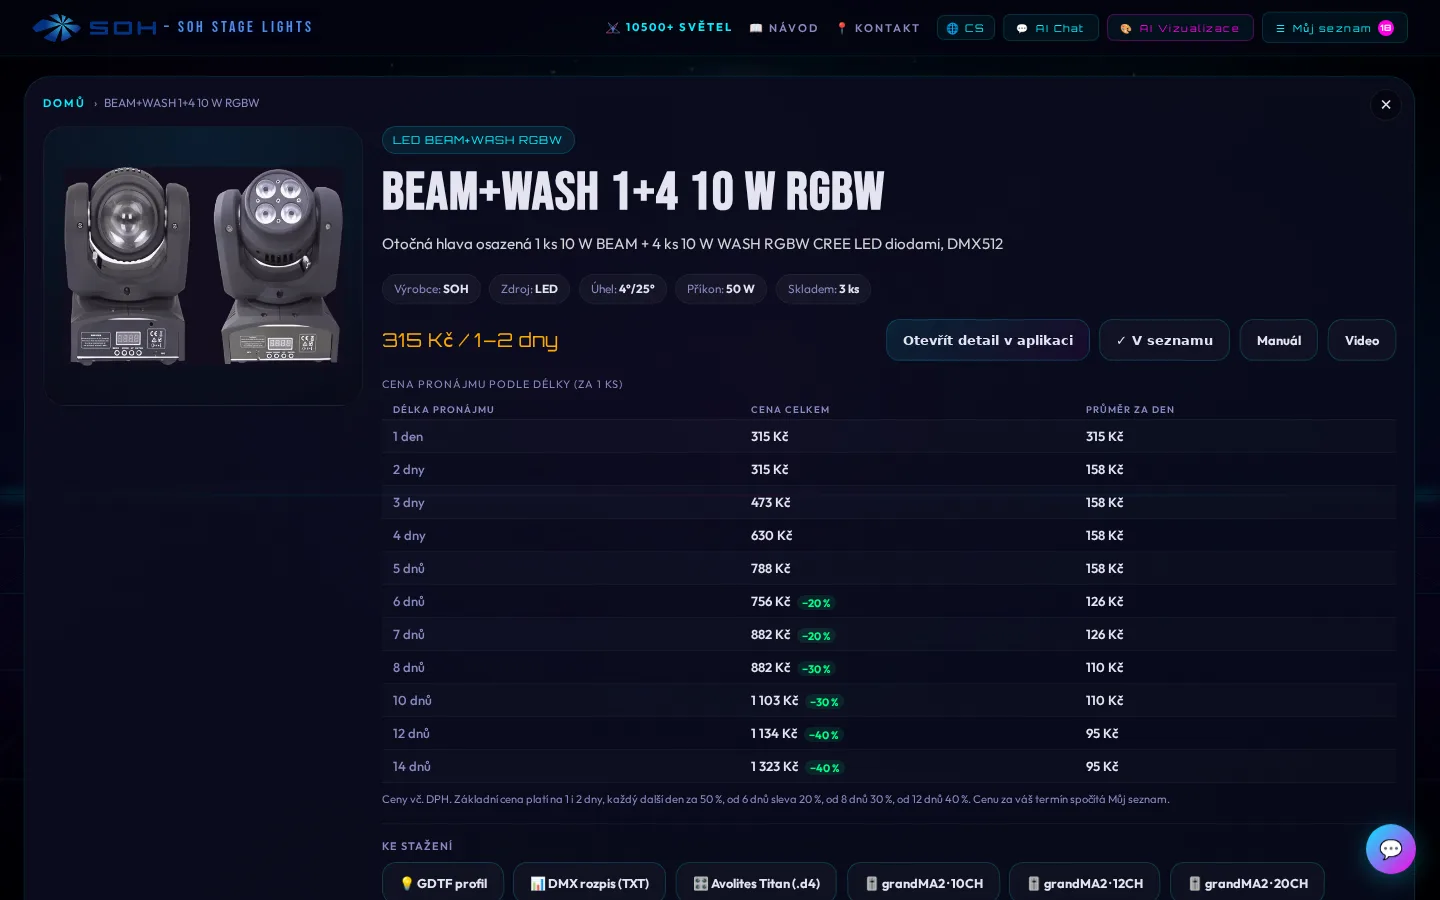The height and width of the screenshot is (900, 1440).
Task: Click the Cena celkem column header
Action: [790, 409]
